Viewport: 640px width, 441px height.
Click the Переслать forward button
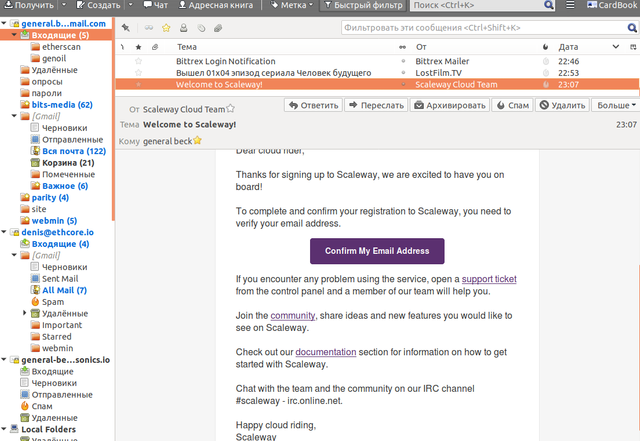[x=376, y=105]
